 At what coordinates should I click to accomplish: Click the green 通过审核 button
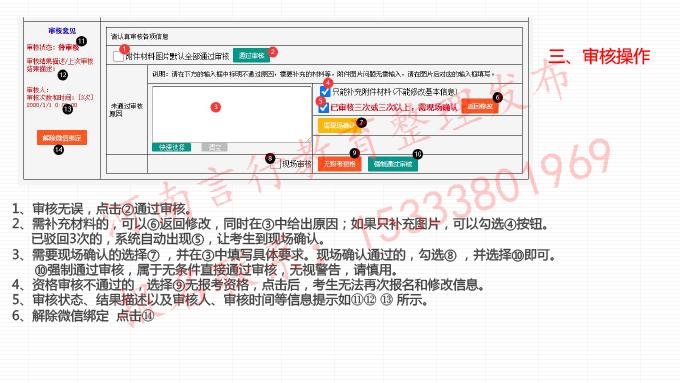pyautogui.click(x=252, y=56)
